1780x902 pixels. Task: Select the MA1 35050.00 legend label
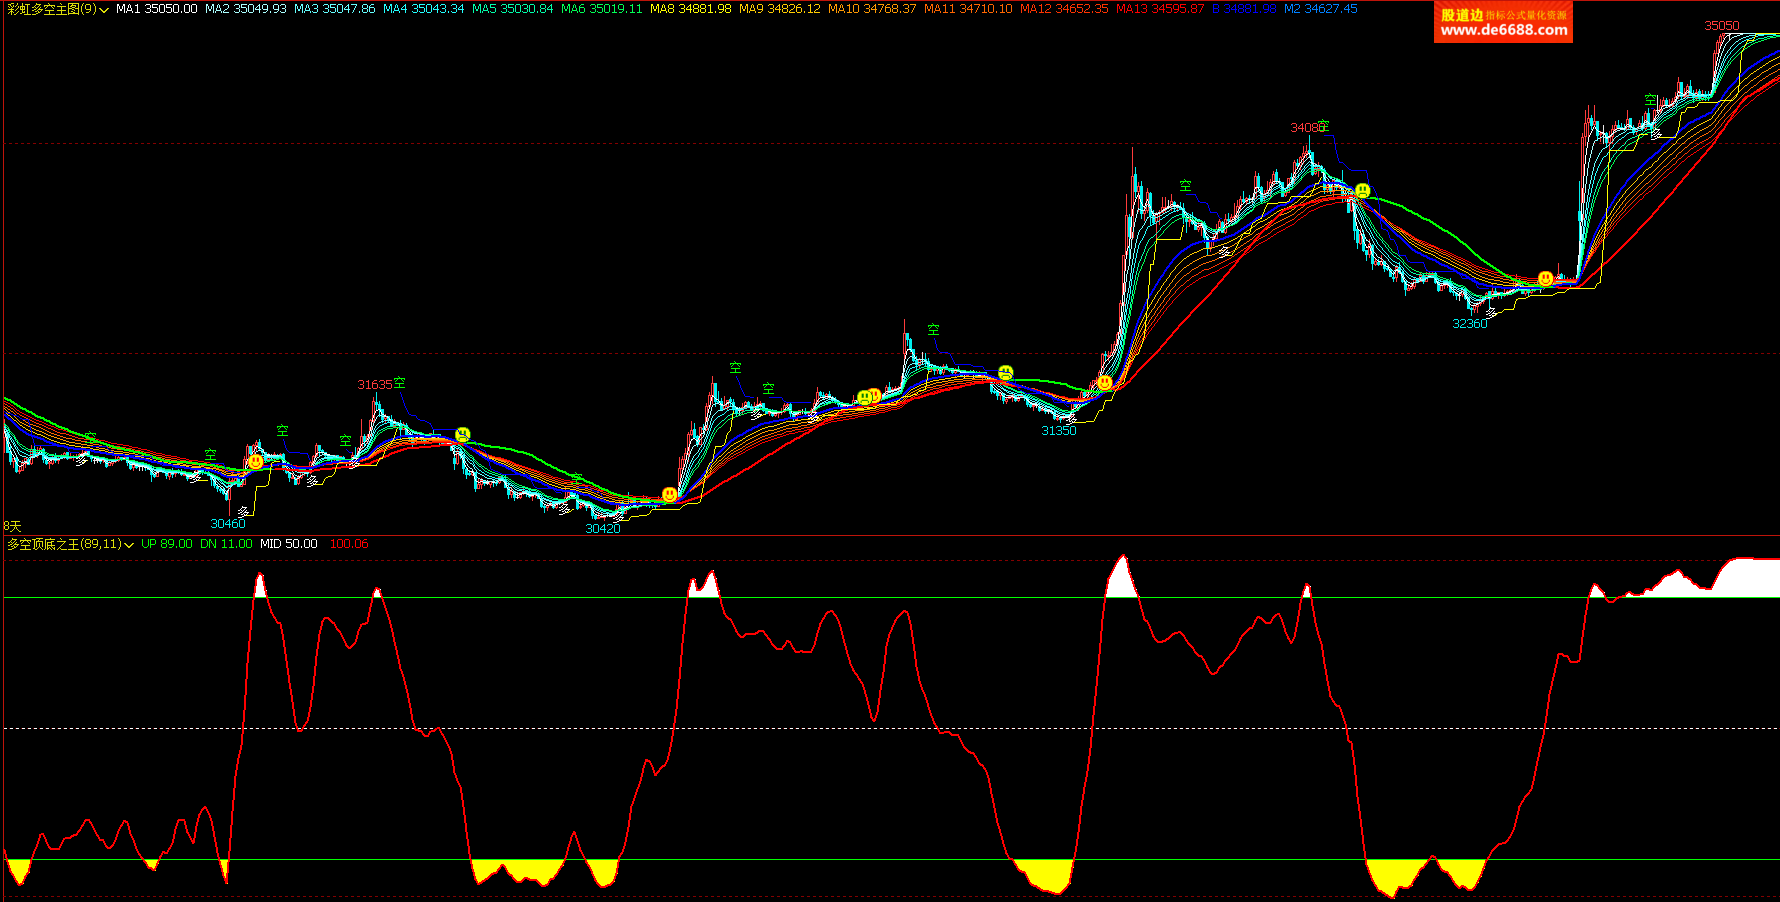coord(157,9)
